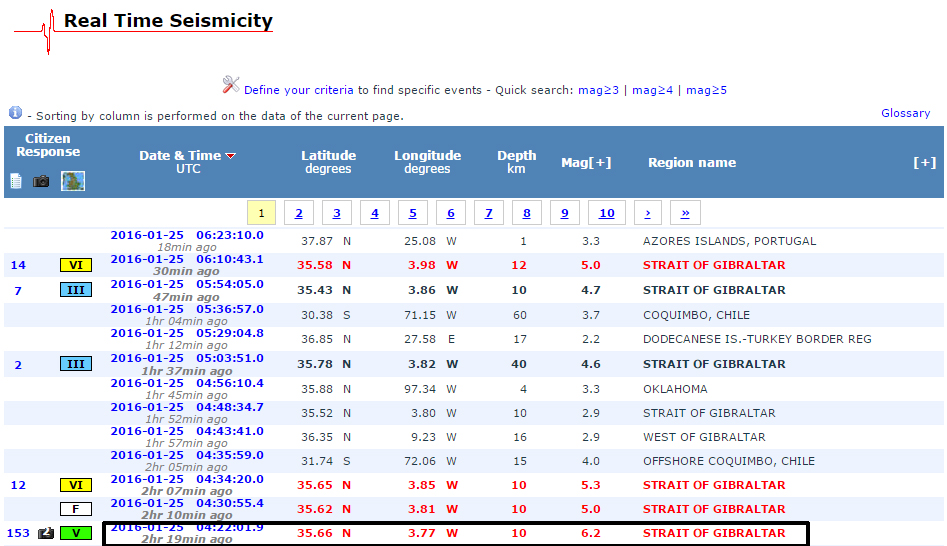This screenshot has width=947, height=546.
Task: Open the Define your criteria link
Action: 299,90
